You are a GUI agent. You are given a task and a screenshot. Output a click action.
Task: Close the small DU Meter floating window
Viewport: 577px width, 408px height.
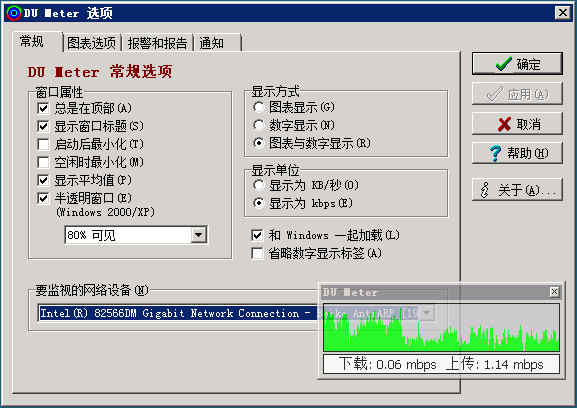coord(554,292)
